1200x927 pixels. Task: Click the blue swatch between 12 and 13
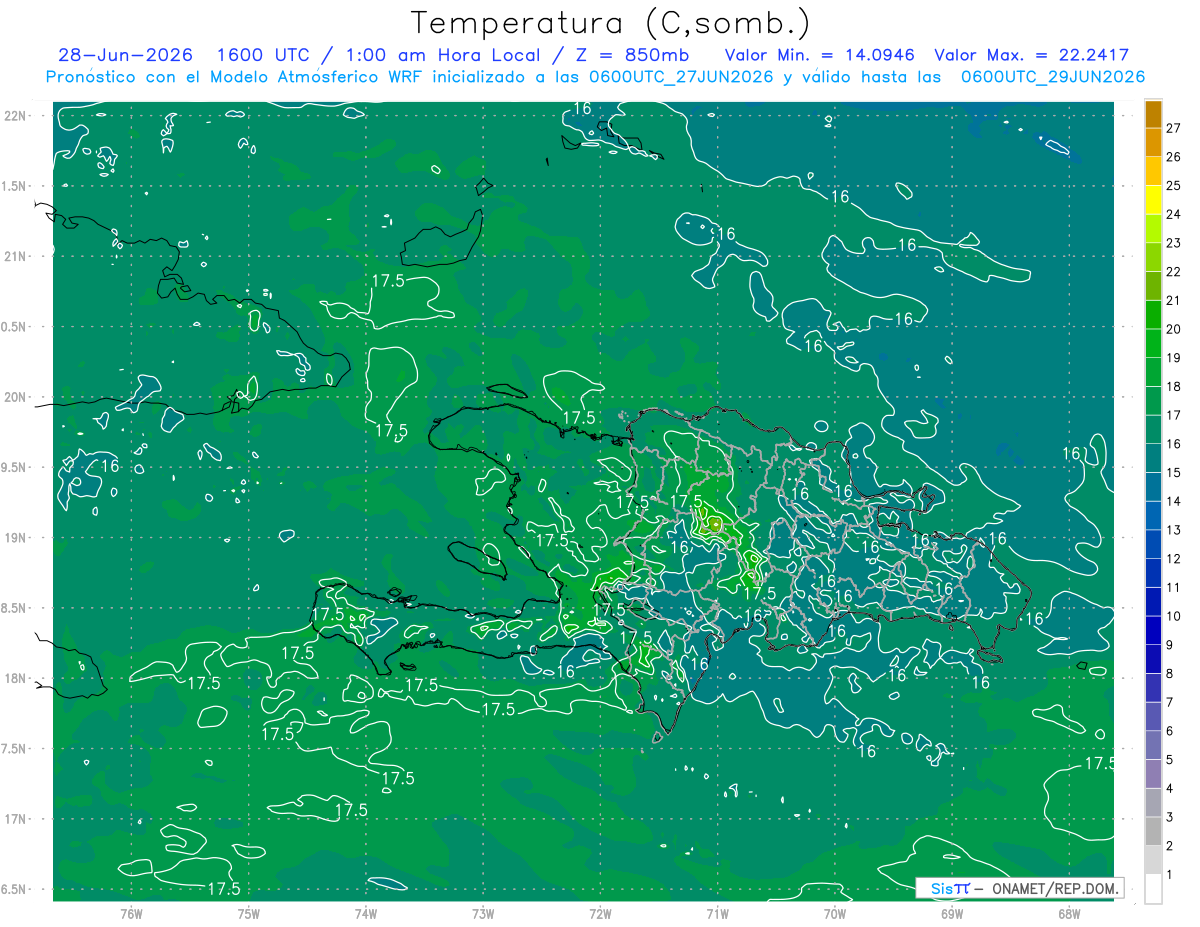(x=1153, y=544)
